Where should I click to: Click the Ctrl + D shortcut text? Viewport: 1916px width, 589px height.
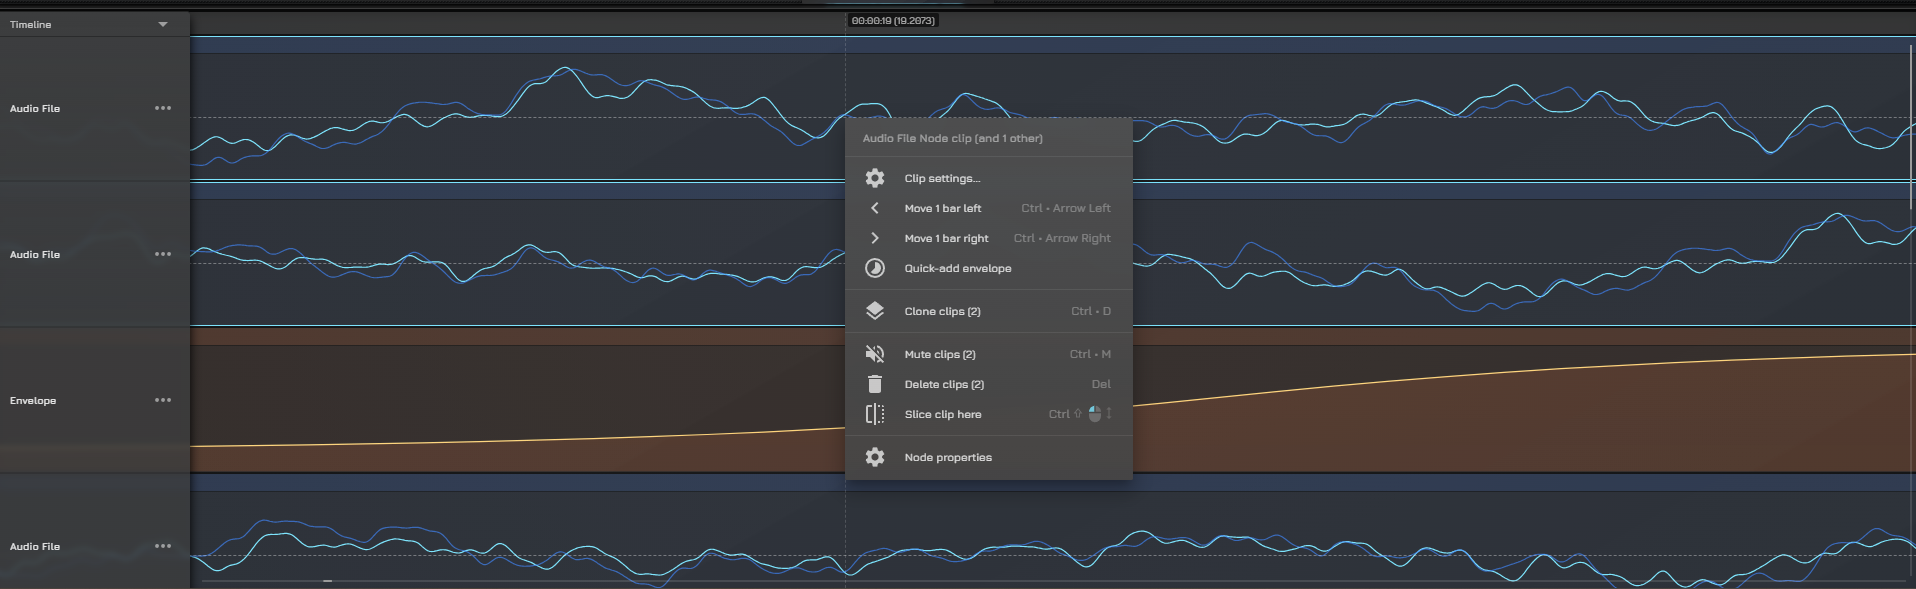1091,311
